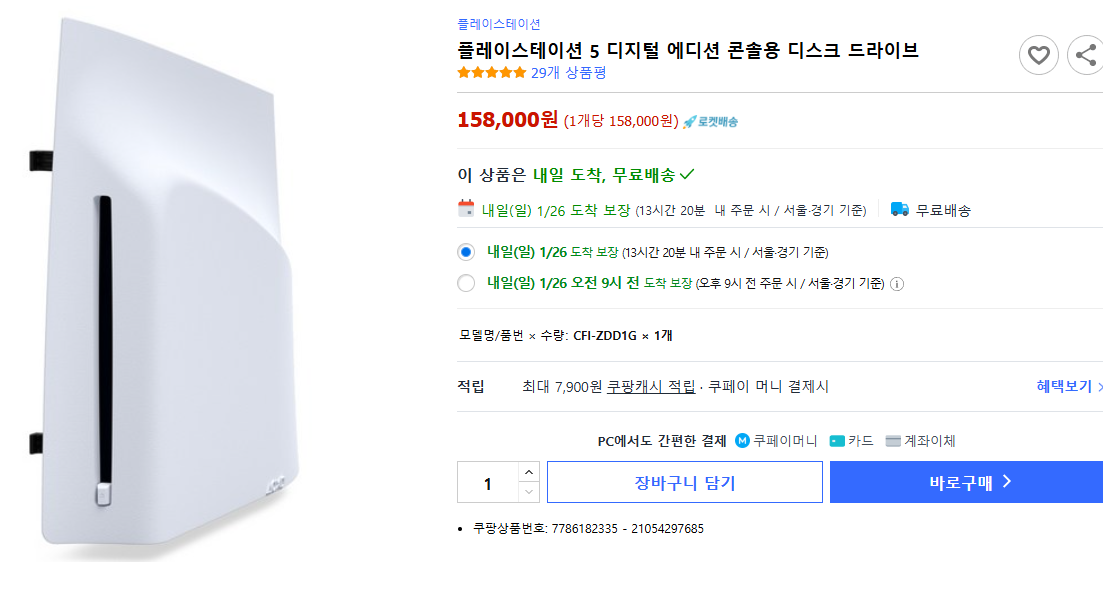This screenshot has height=592, width=1103.
Task: Click the orange star rating icons
Action: [491, 72]
